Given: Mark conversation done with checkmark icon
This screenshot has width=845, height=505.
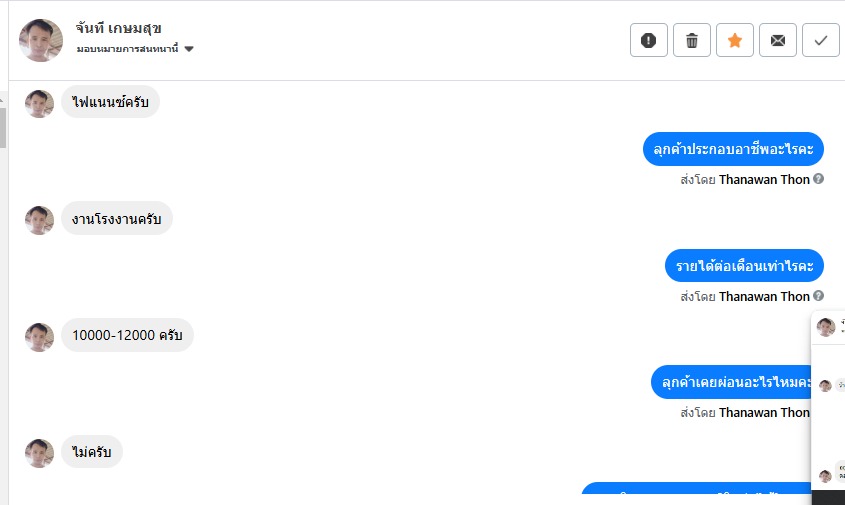Looking at the screenshot, I should point(820,40).
